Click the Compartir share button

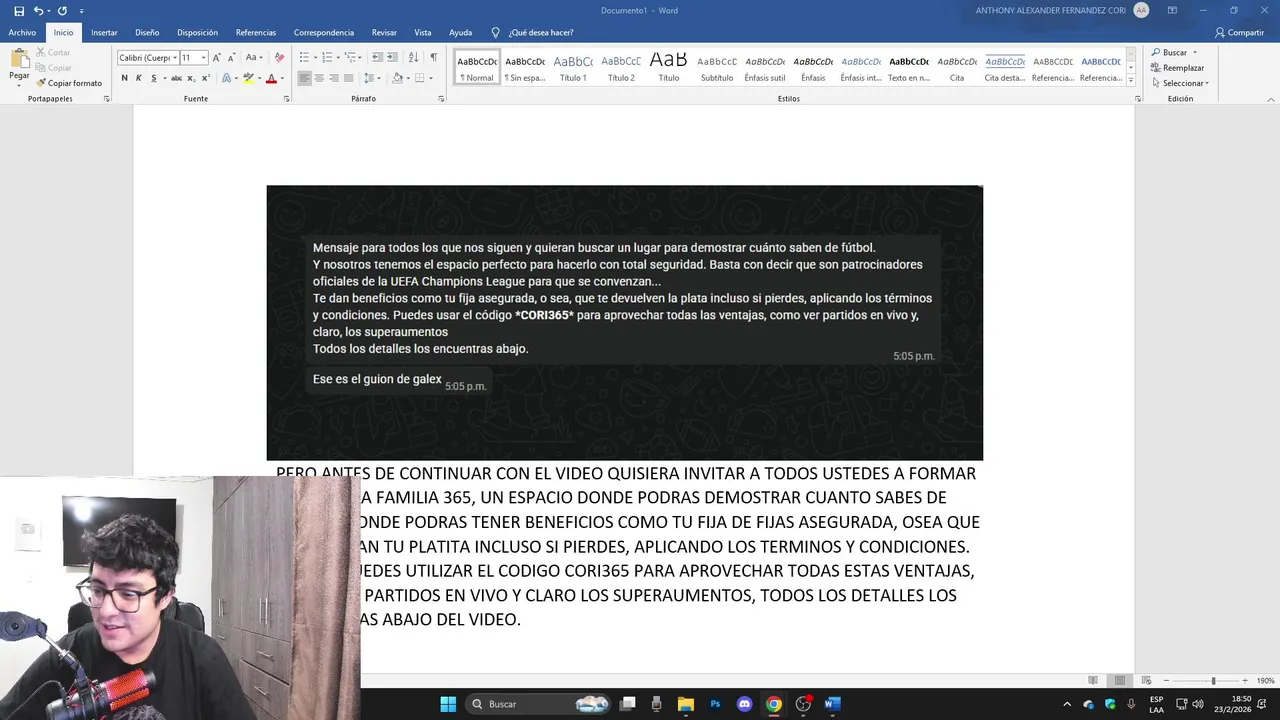1239,33
